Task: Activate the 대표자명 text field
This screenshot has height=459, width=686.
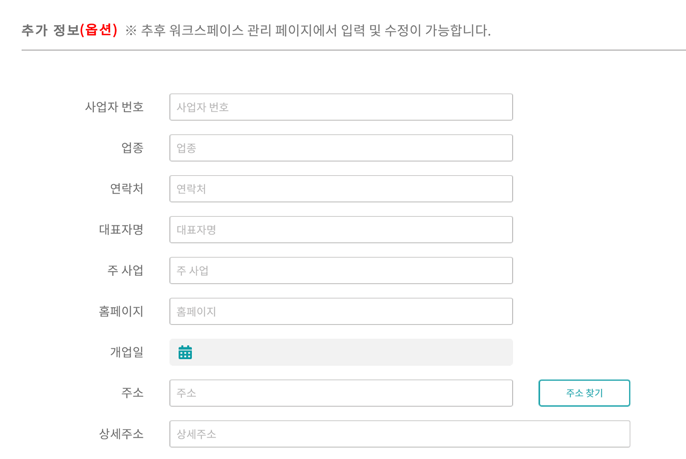Action: coord(341,229)
